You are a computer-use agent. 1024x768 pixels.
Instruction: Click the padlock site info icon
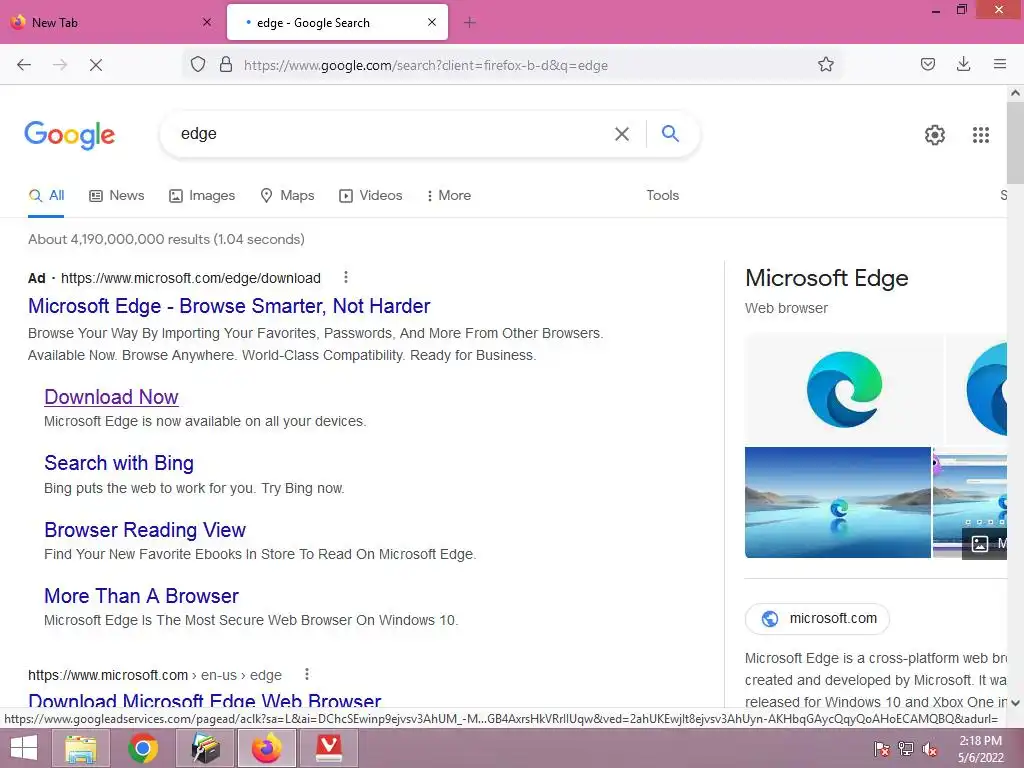coord(226,65)
